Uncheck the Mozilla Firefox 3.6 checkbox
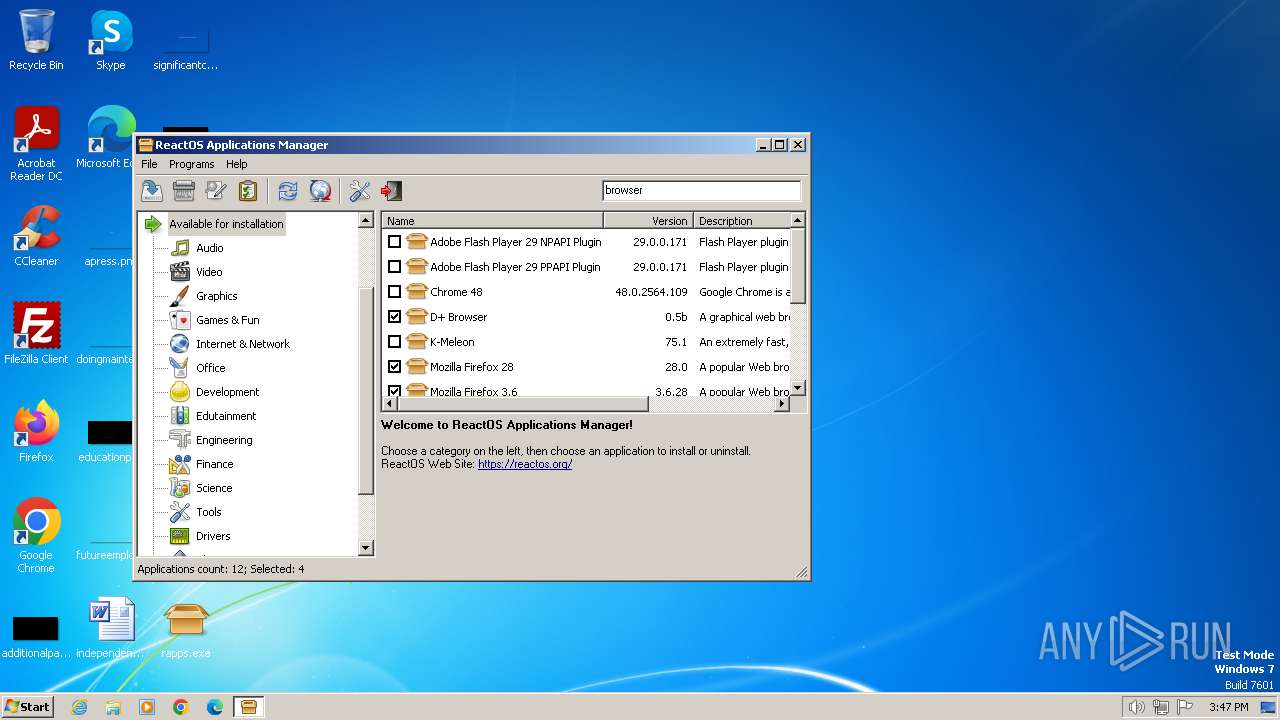Screen dimensions: 1280x720 coord(394,391)
